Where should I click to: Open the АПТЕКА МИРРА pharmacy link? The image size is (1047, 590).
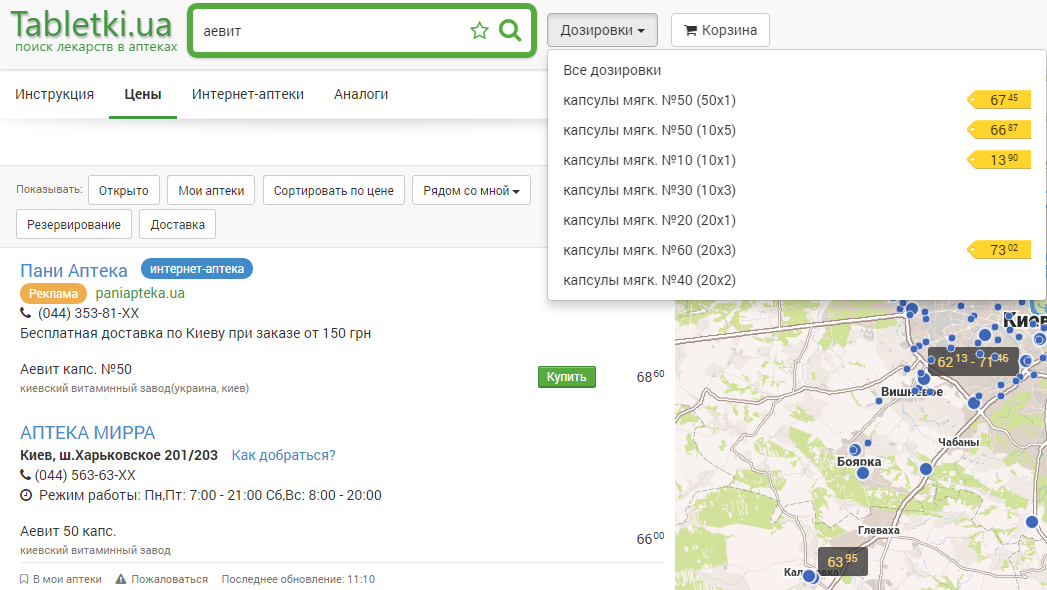[87, 432]
